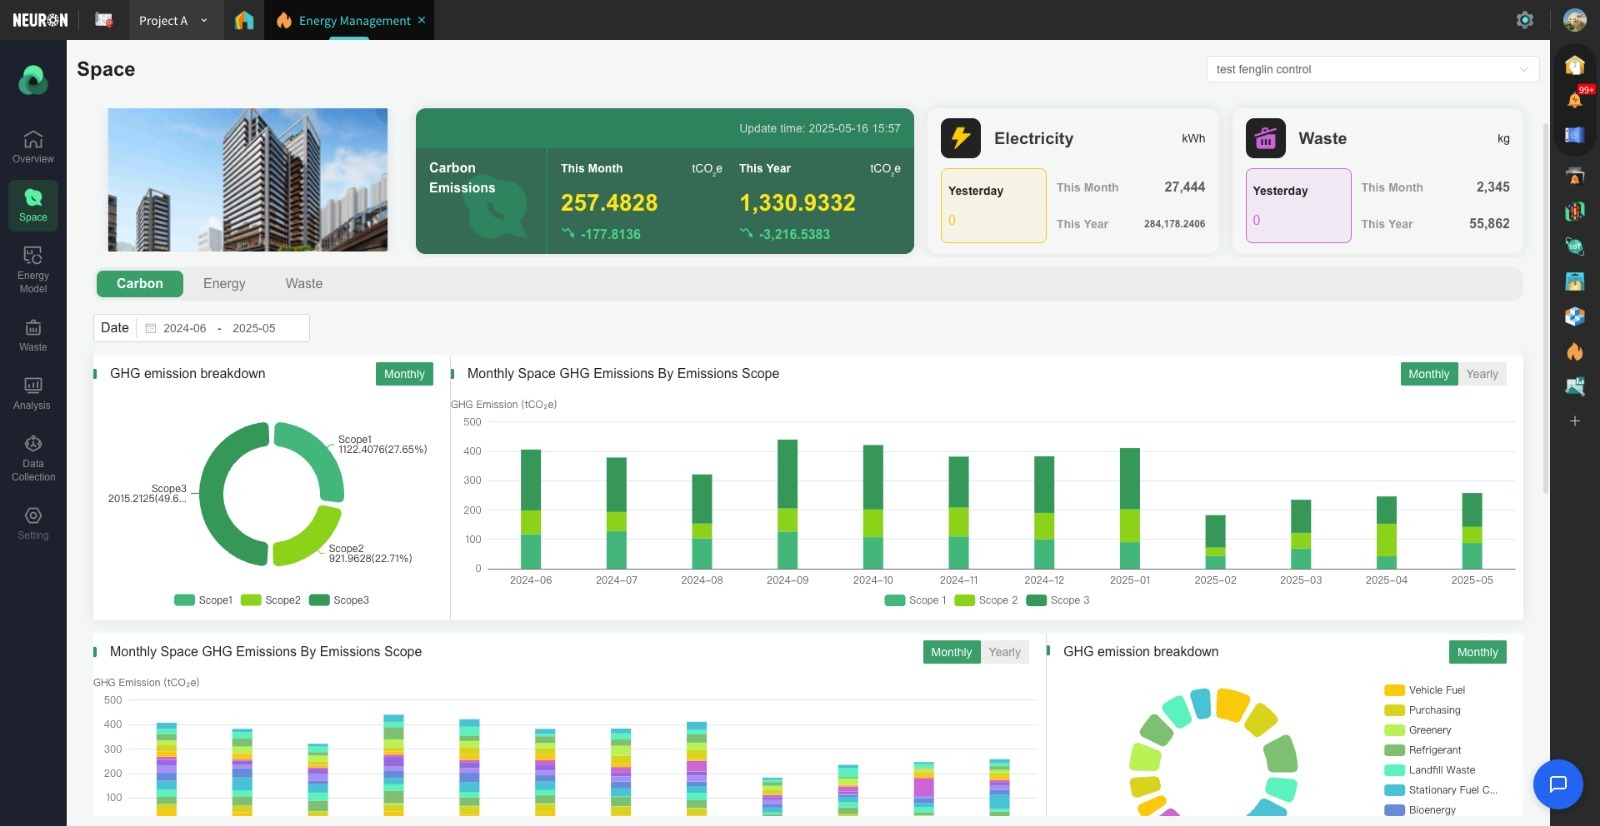Viewport: 1600px width, 826px height.
Task: Click the NEURON logo
Action: pyautogui.click(x=40, y=20)
